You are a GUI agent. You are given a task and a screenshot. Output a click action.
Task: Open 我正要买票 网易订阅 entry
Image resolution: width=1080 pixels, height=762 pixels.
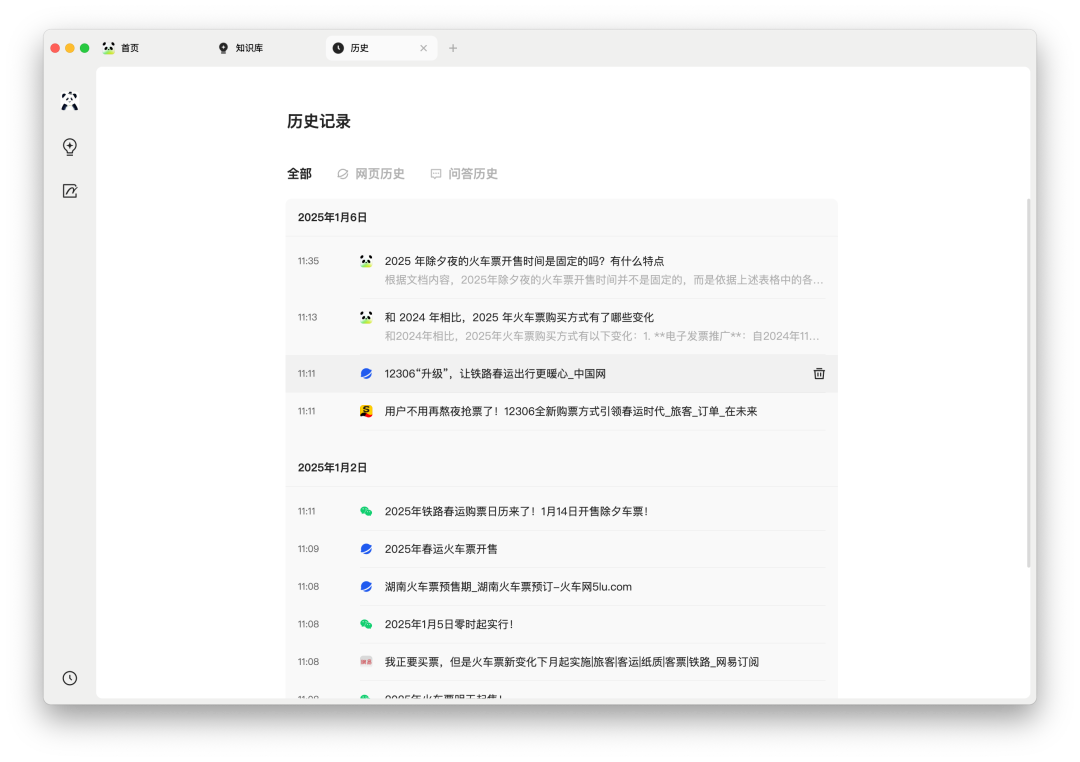tap(571, 662)
